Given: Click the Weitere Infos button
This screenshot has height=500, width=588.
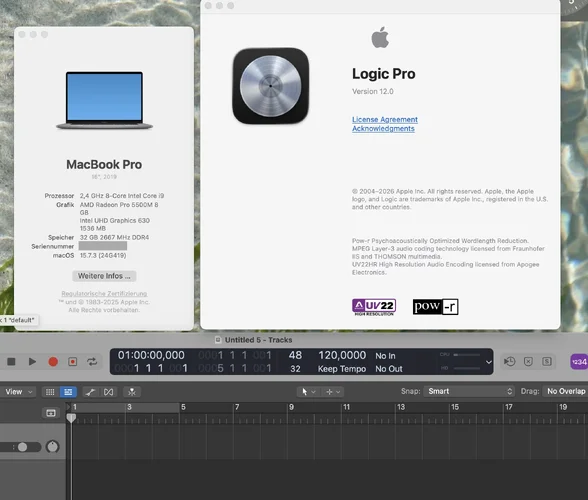Looking at the screenshot, I should click(104, 276).
